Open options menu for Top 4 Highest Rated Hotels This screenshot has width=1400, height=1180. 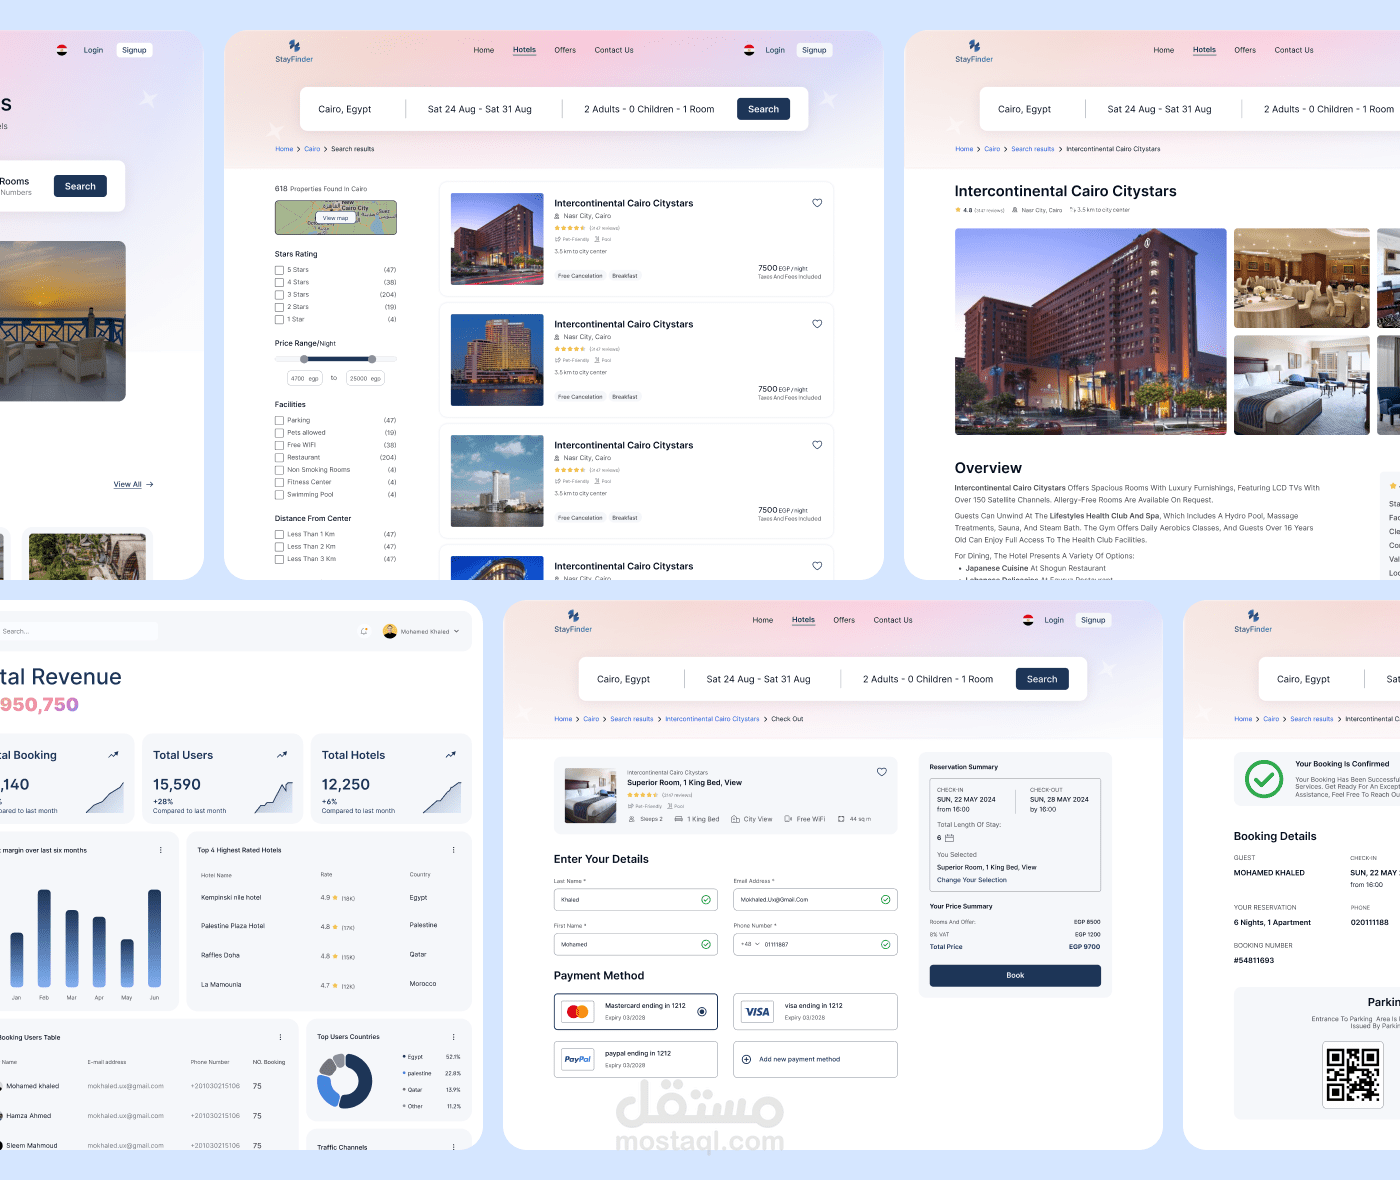(x=453, y=850)
